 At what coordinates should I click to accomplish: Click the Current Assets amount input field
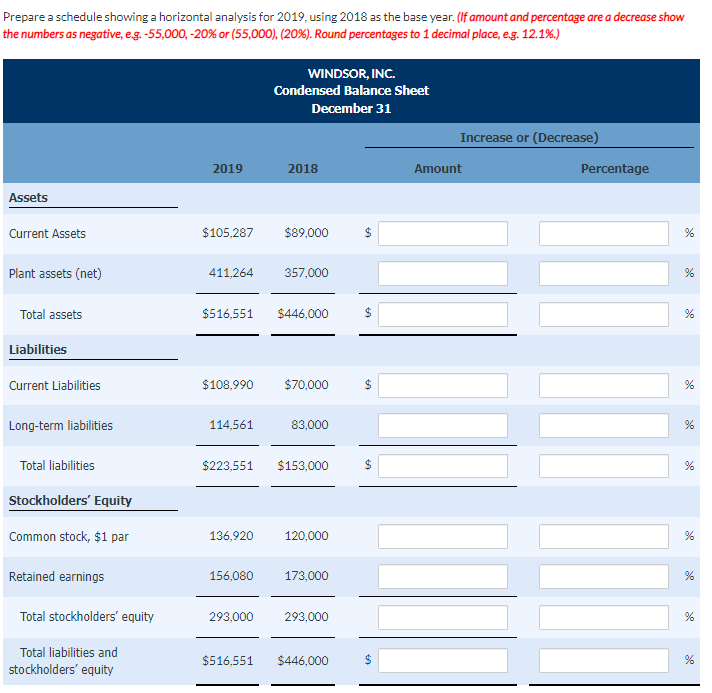(443, 233)
